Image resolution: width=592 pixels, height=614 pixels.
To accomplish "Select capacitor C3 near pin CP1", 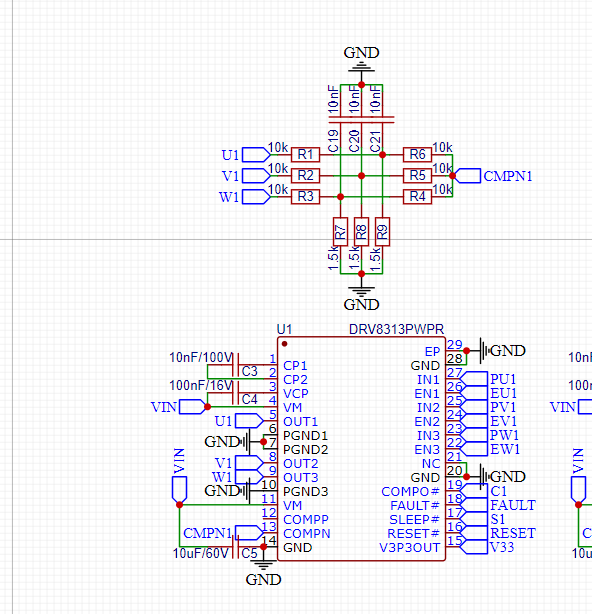I will click(x=236, y=365).
